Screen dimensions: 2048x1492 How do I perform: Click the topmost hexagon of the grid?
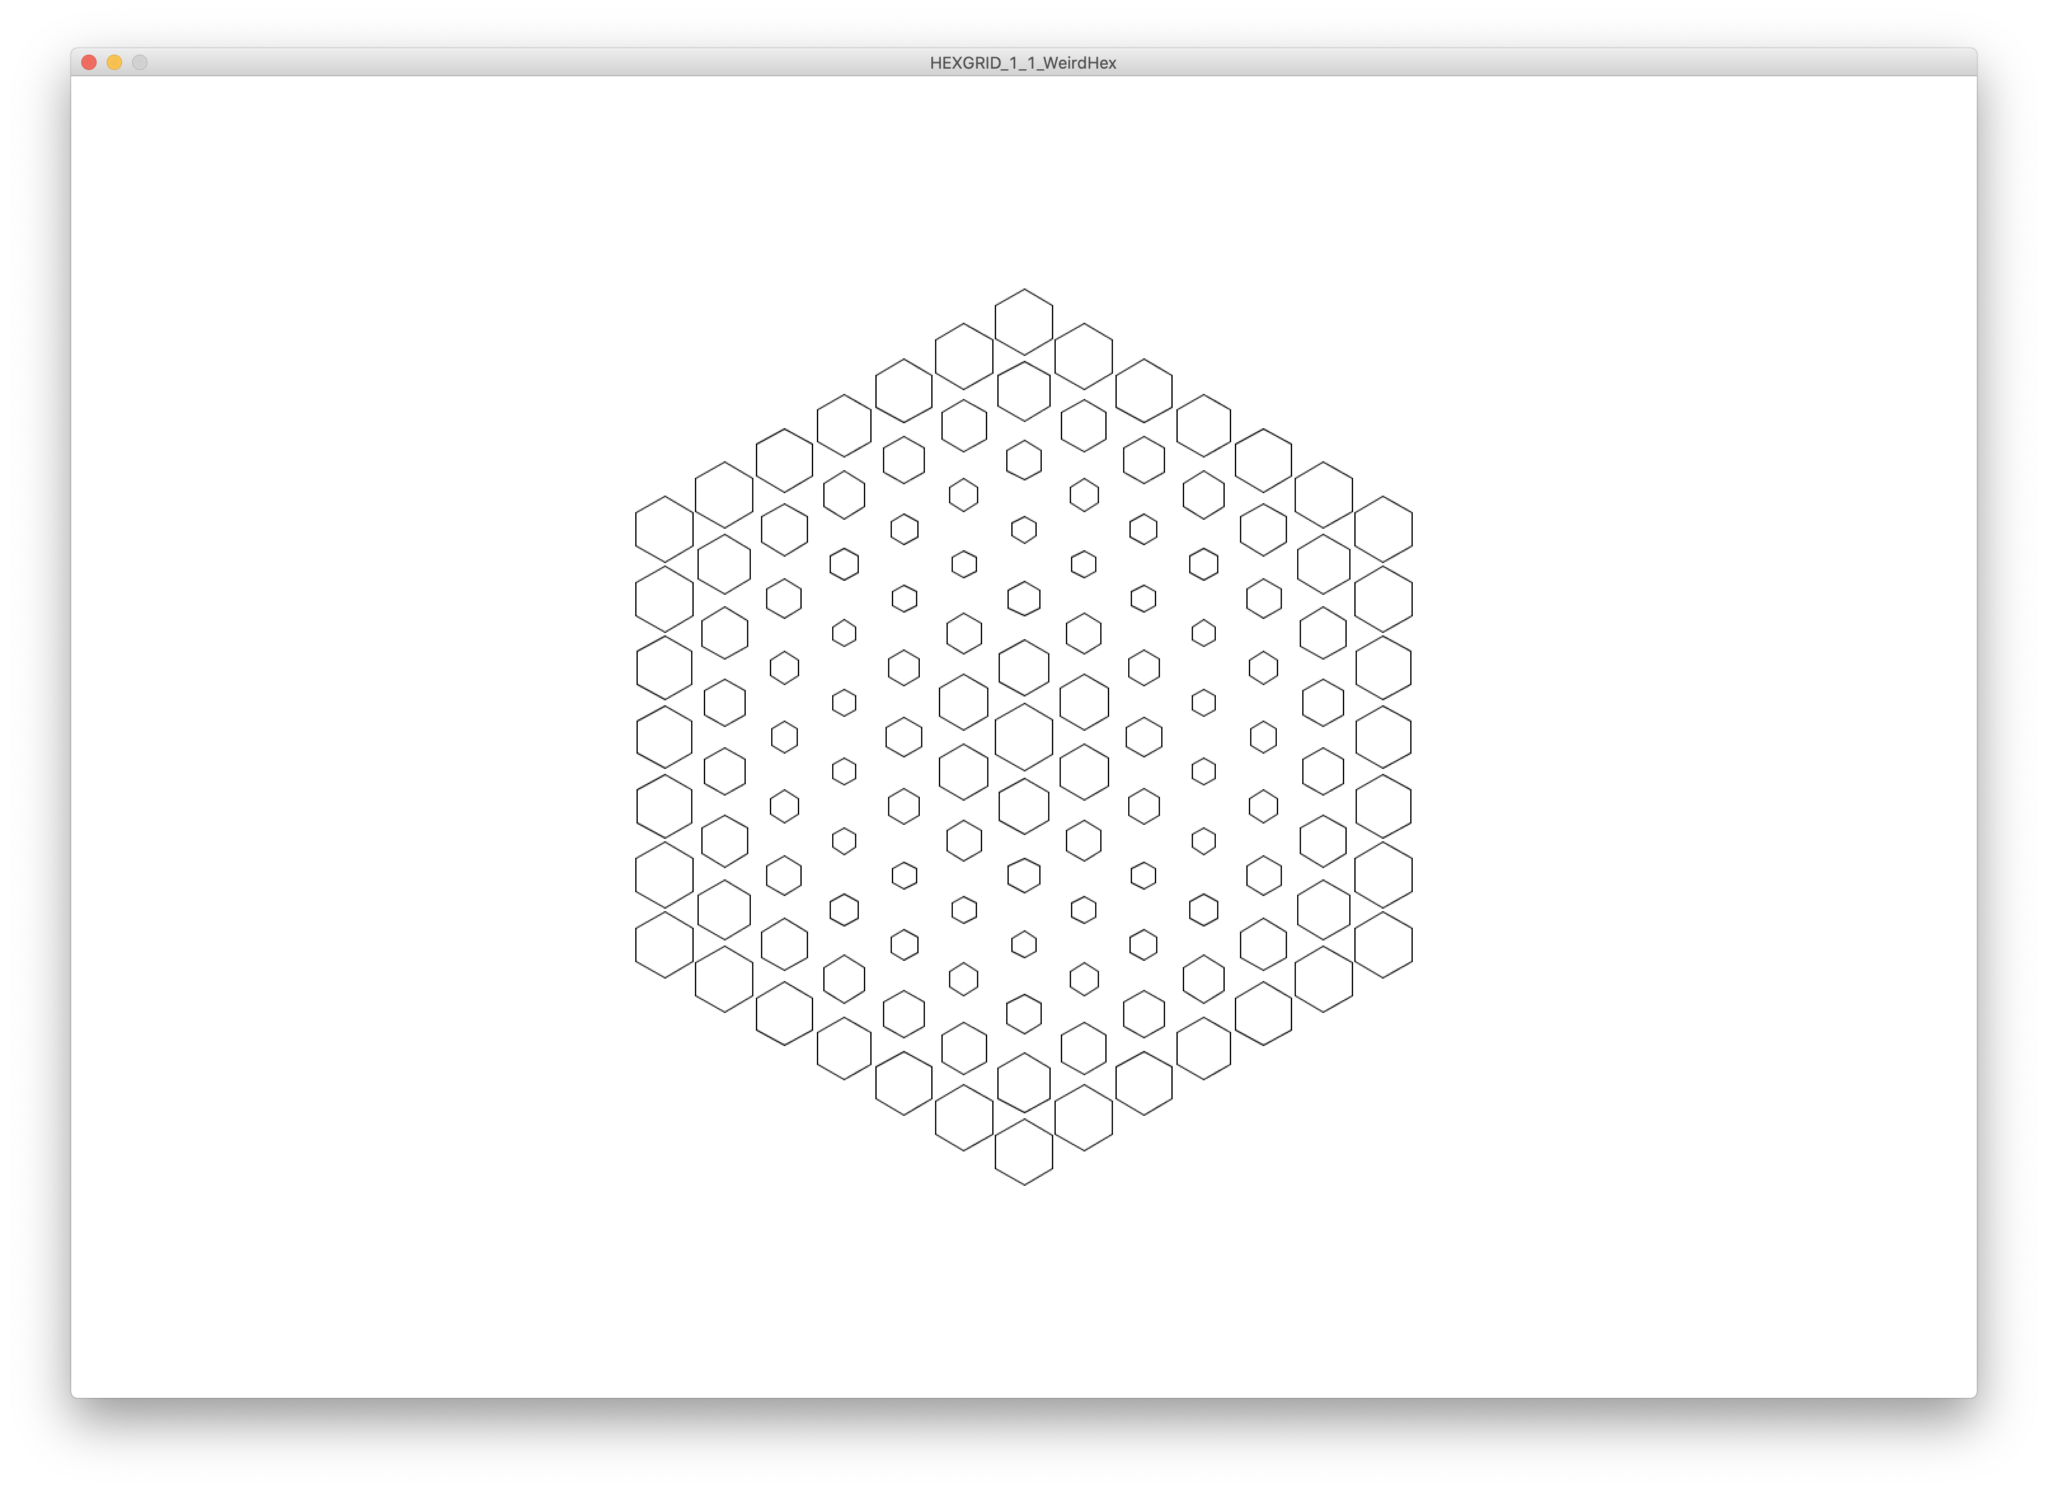pyautogui.click(x=1023, y=322)
